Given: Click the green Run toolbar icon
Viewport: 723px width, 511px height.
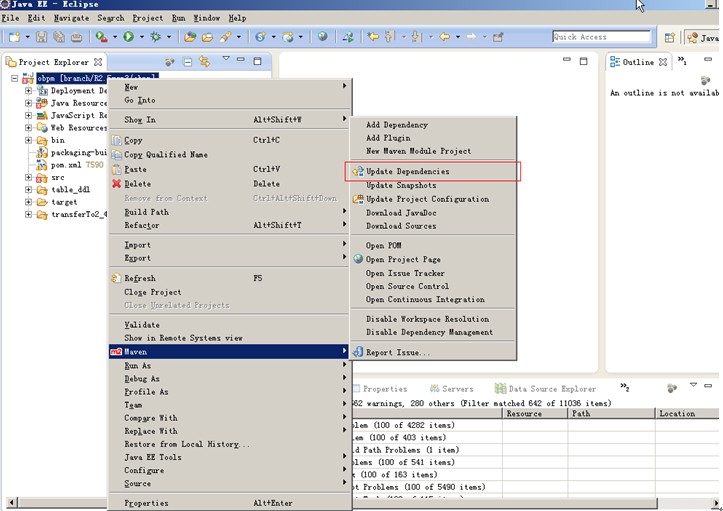Looking at the screenshot, I should [x=128, y=37].
